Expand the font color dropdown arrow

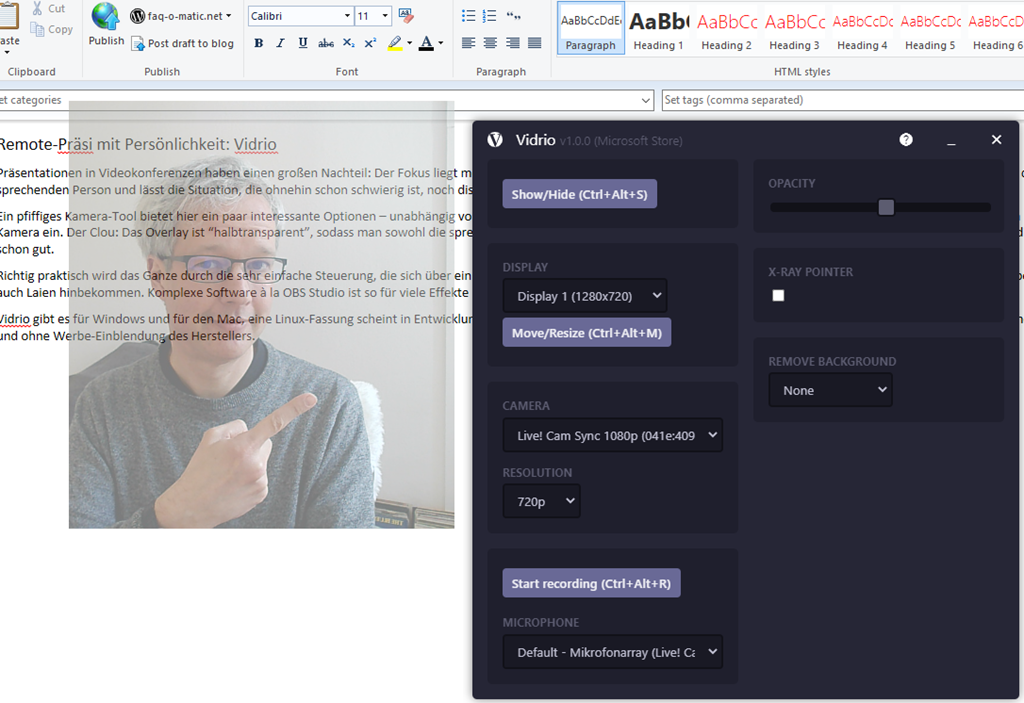[x=441, y=43]
